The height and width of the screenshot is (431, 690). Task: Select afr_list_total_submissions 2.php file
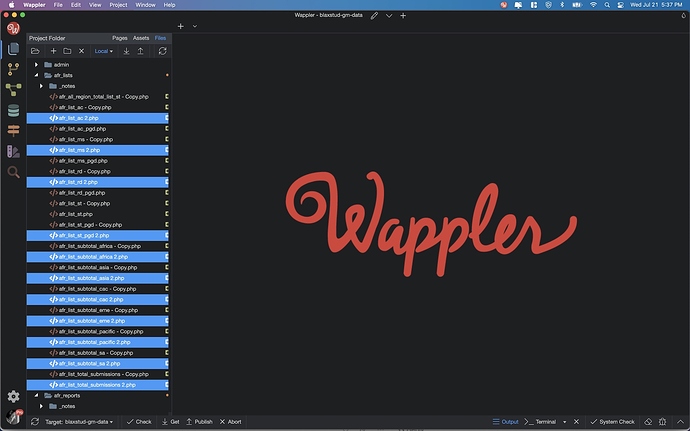click(97, 385)
